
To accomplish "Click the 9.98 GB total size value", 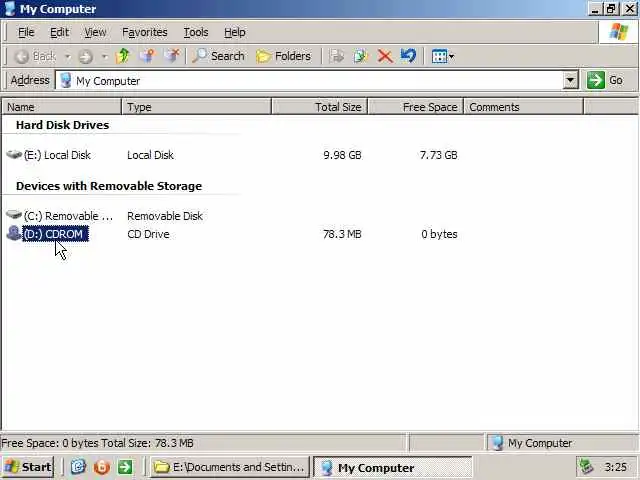I will pyautogui.click(x=342, y=155).
